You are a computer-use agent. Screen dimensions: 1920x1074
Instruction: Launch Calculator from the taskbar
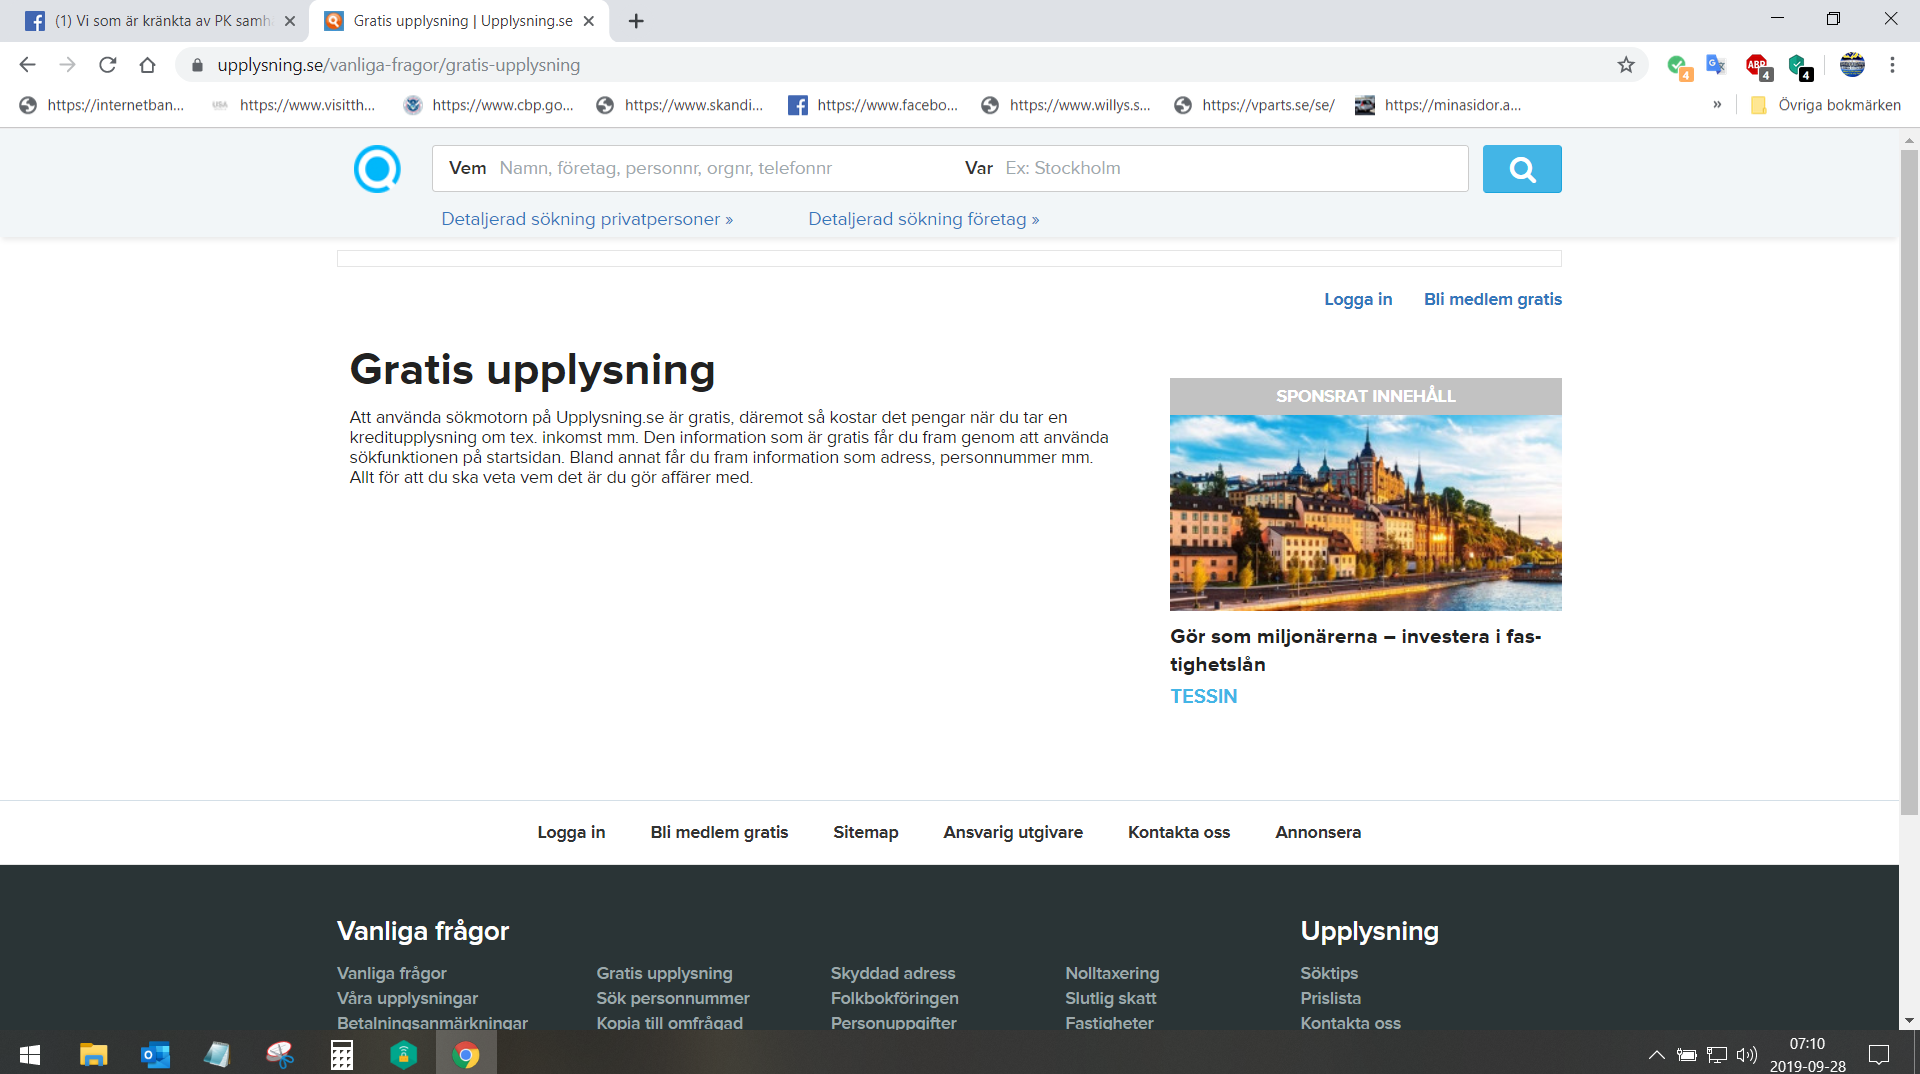pyautogui.click(x=341, y=1055)
